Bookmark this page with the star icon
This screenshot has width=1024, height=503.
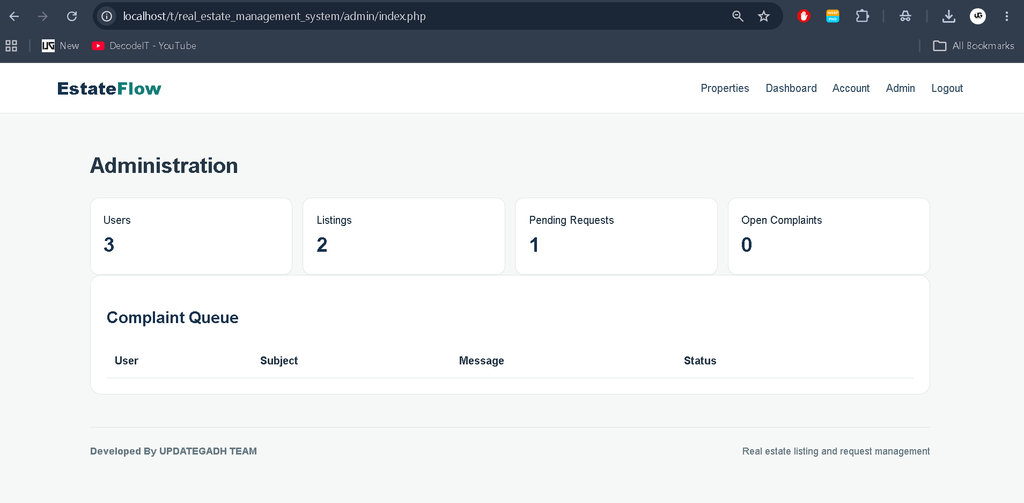pyautogui.click(x=764, y=16)
